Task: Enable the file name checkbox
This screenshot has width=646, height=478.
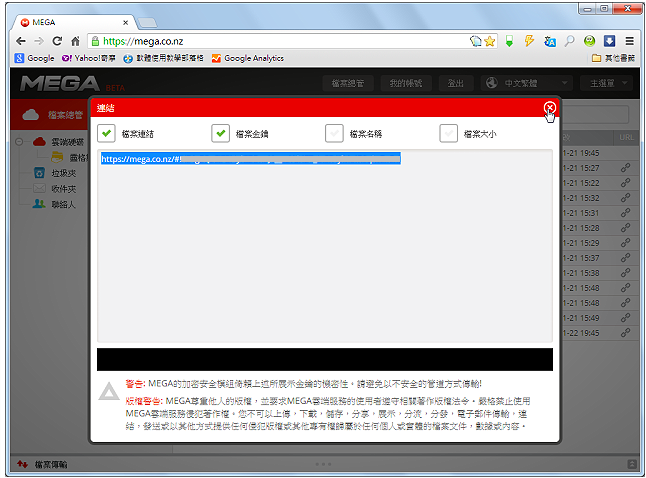Action: [x=334, y=134]
